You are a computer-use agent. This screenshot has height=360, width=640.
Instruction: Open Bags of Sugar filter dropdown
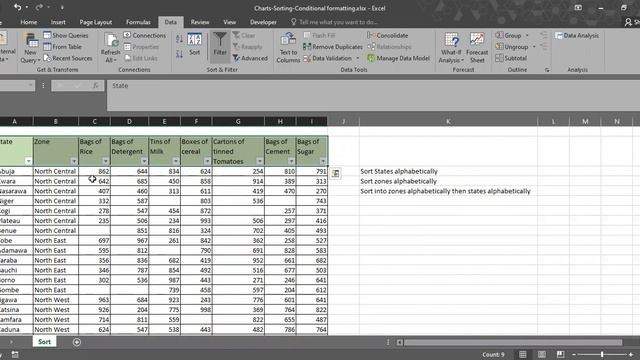(x=323, y=161)
